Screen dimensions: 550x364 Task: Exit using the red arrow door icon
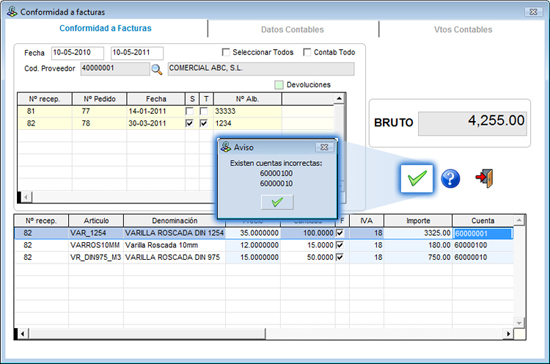coord(484,178)
